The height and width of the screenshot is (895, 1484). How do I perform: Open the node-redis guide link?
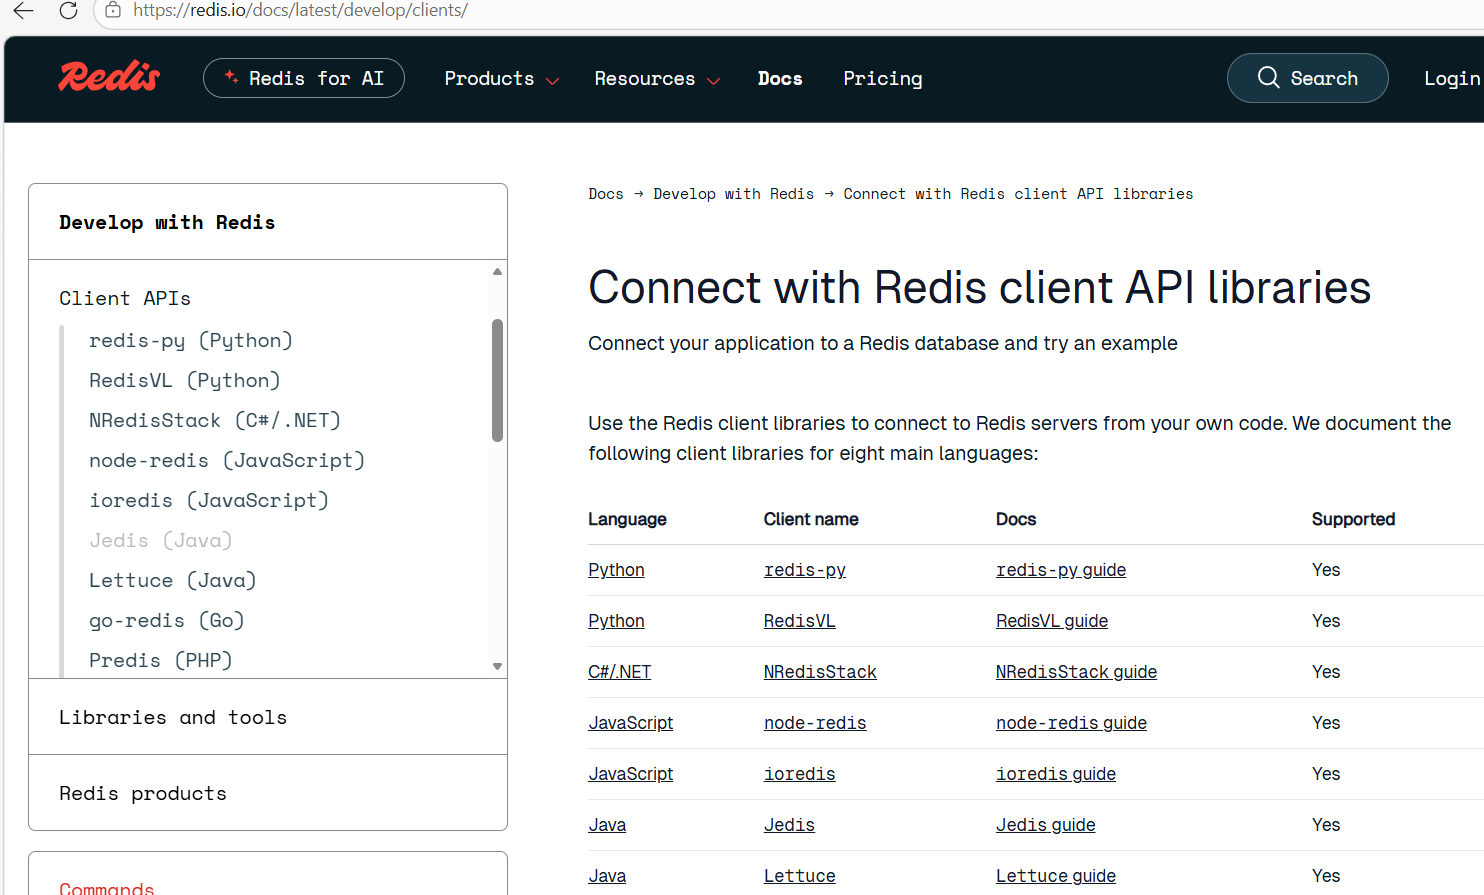(x=1071, y=723)
